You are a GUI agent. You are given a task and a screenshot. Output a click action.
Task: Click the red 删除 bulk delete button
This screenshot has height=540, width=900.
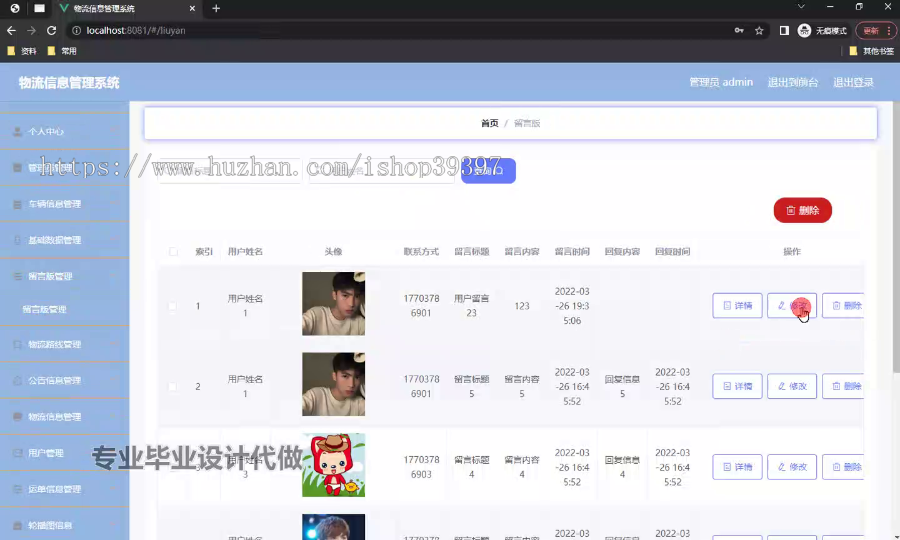point(802,211)
